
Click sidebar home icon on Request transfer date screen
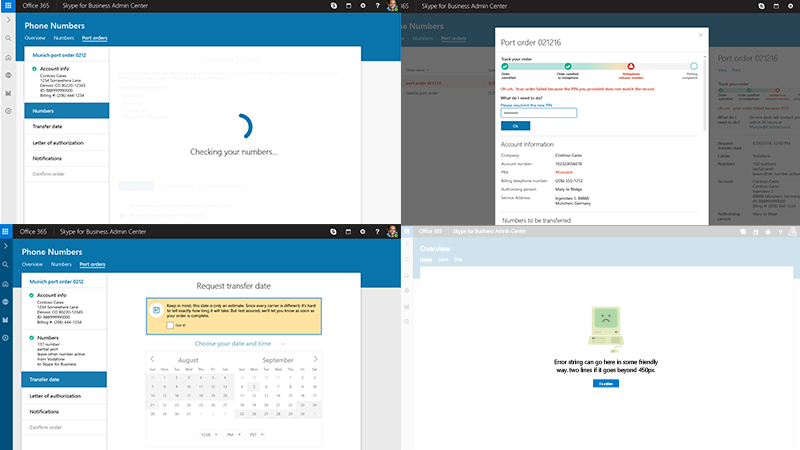6,284
